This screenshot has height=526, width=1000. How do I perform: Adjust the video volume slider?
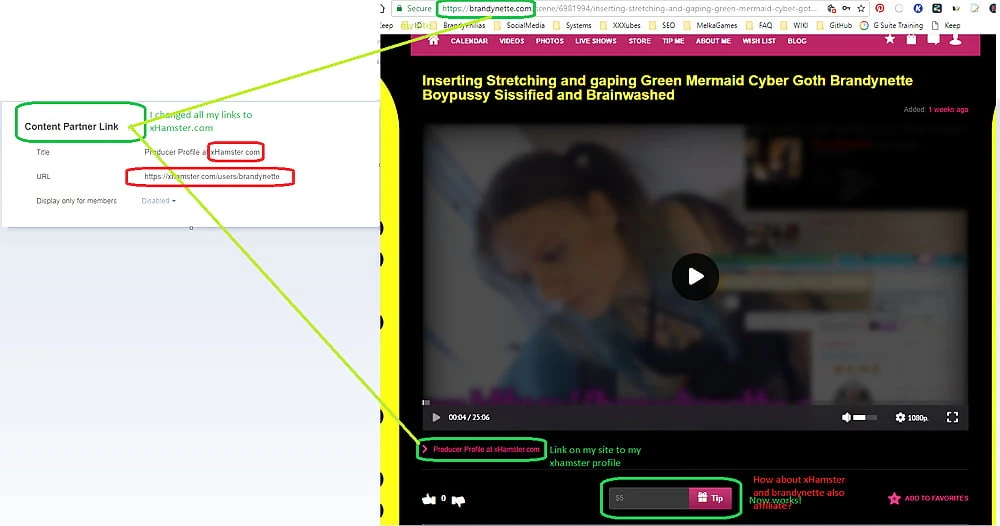click(865, 417)
